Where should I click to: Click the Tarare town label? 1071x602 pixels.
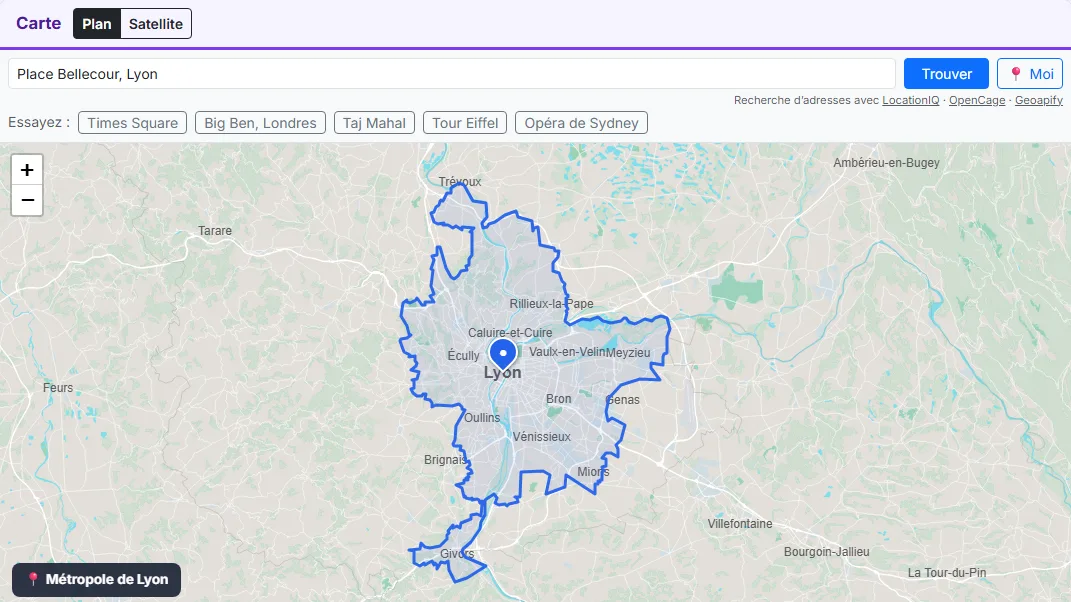point(214,231)
